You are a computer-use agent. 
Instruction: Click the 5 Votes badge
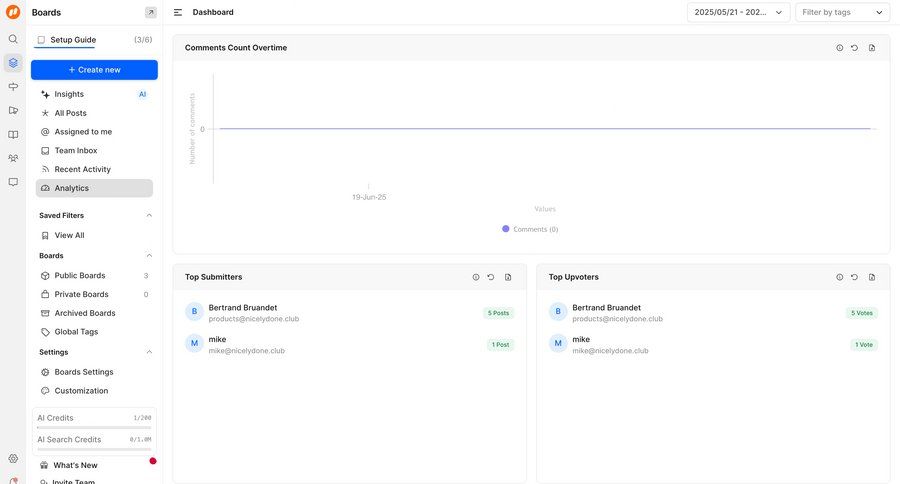pos(862,313)
